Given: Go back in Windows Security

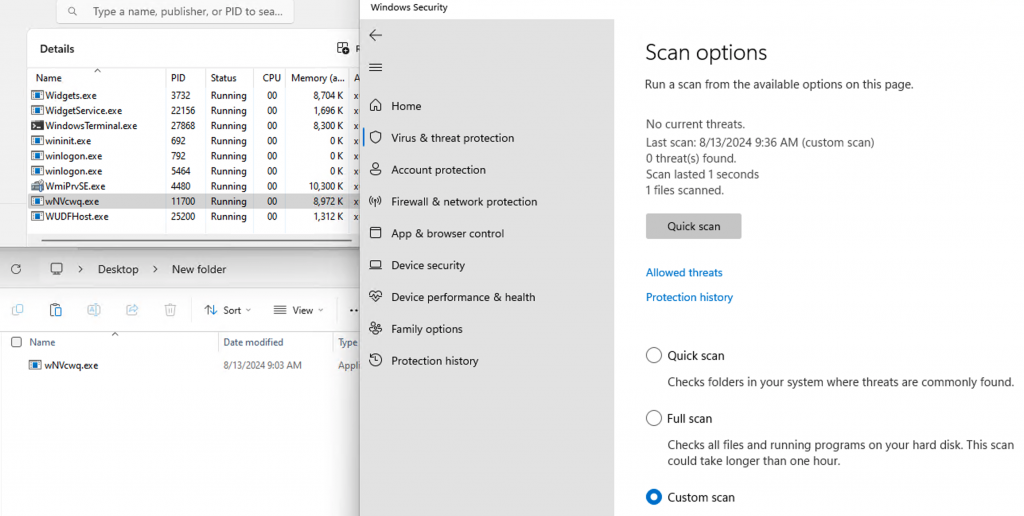Looking at the screenshot, I should 376,35.
